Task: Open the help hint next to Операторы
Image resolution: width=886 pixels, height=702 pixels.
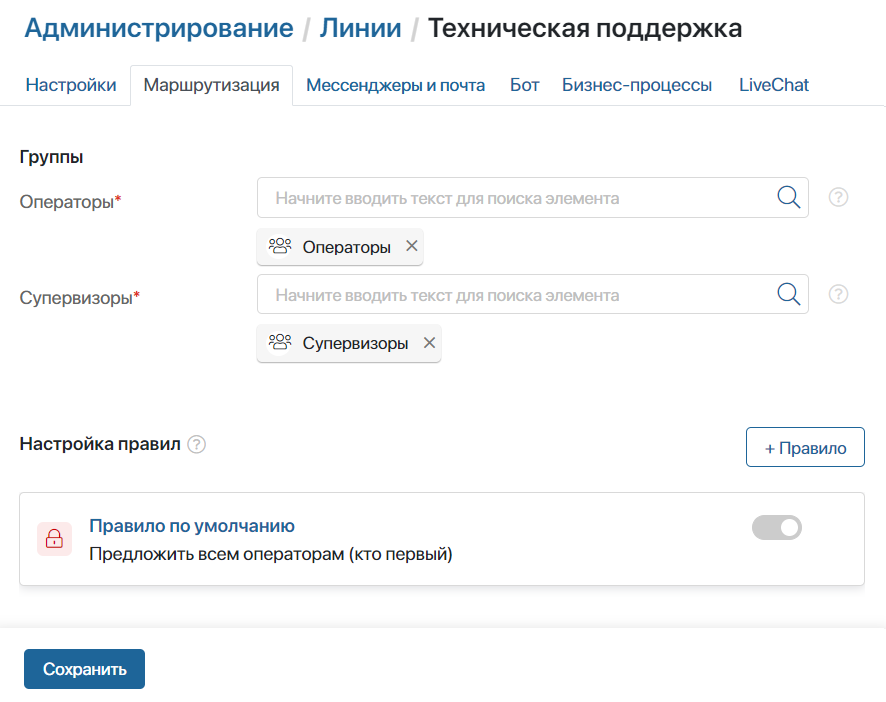Action: 838,197
